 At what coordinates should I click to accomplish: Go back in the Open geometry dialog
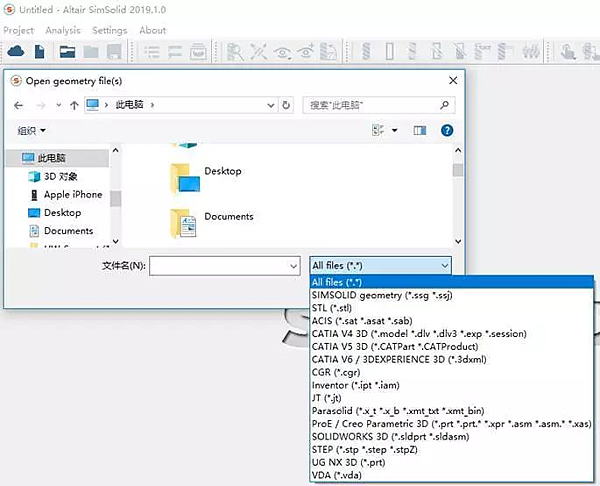[18, 105]
